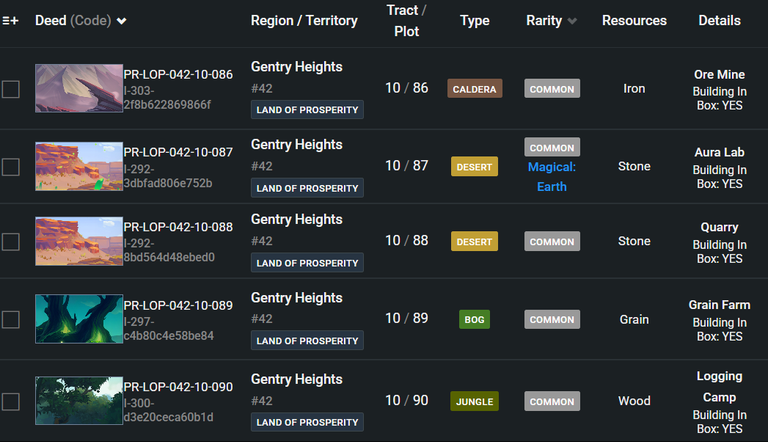Viewport: 768px width, 442px height.
Task: Click the JUNGLE type badge
Action: [474, 402]
